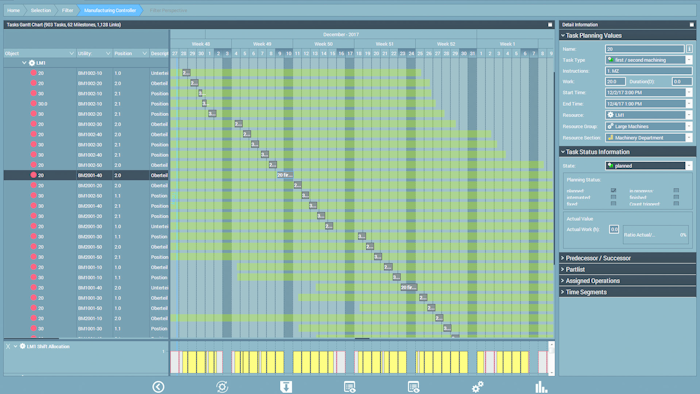Maximize the Tasks Gantt Chart panel
This screenshot has width=700, height=394.
pos(550,25)
